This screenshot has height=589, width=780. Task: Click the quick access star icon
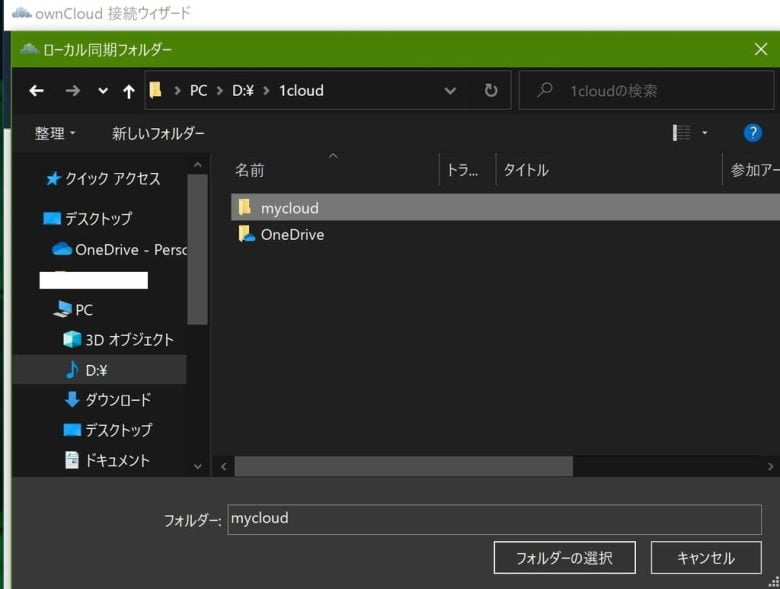click(53, 178)
